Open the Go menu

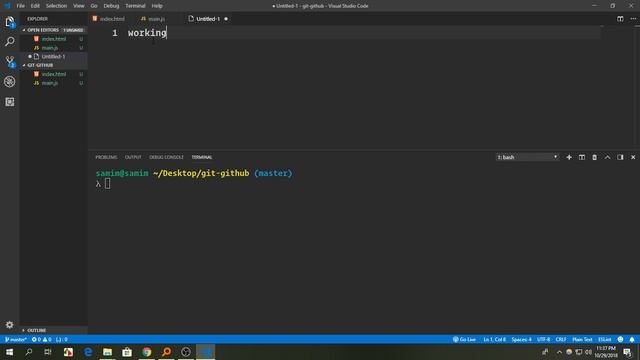click(x=94, y=6)
